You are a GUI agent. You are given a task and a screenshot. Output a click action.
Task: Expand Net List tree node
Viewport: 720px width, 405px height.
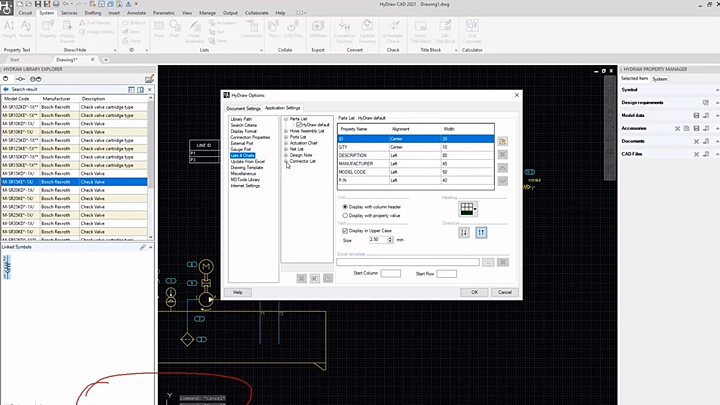pos(286,149)
